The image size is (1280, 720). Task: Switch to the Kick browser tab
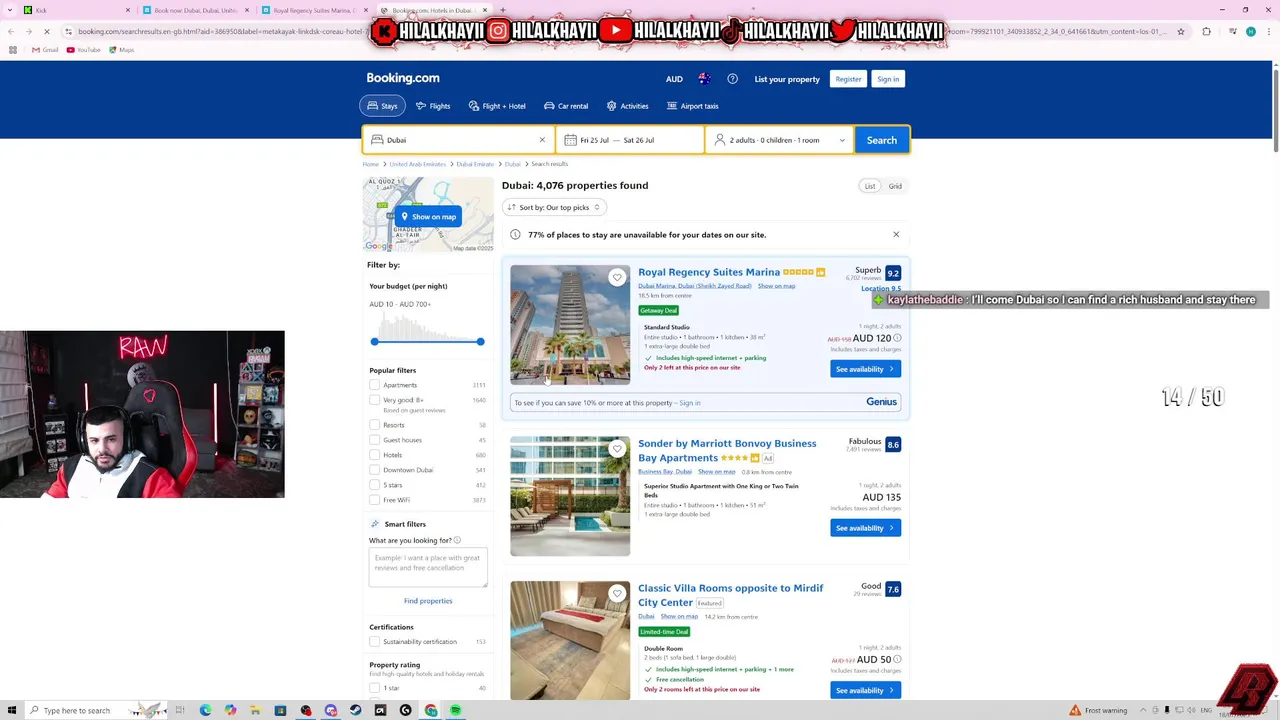[x=75, y=10]
